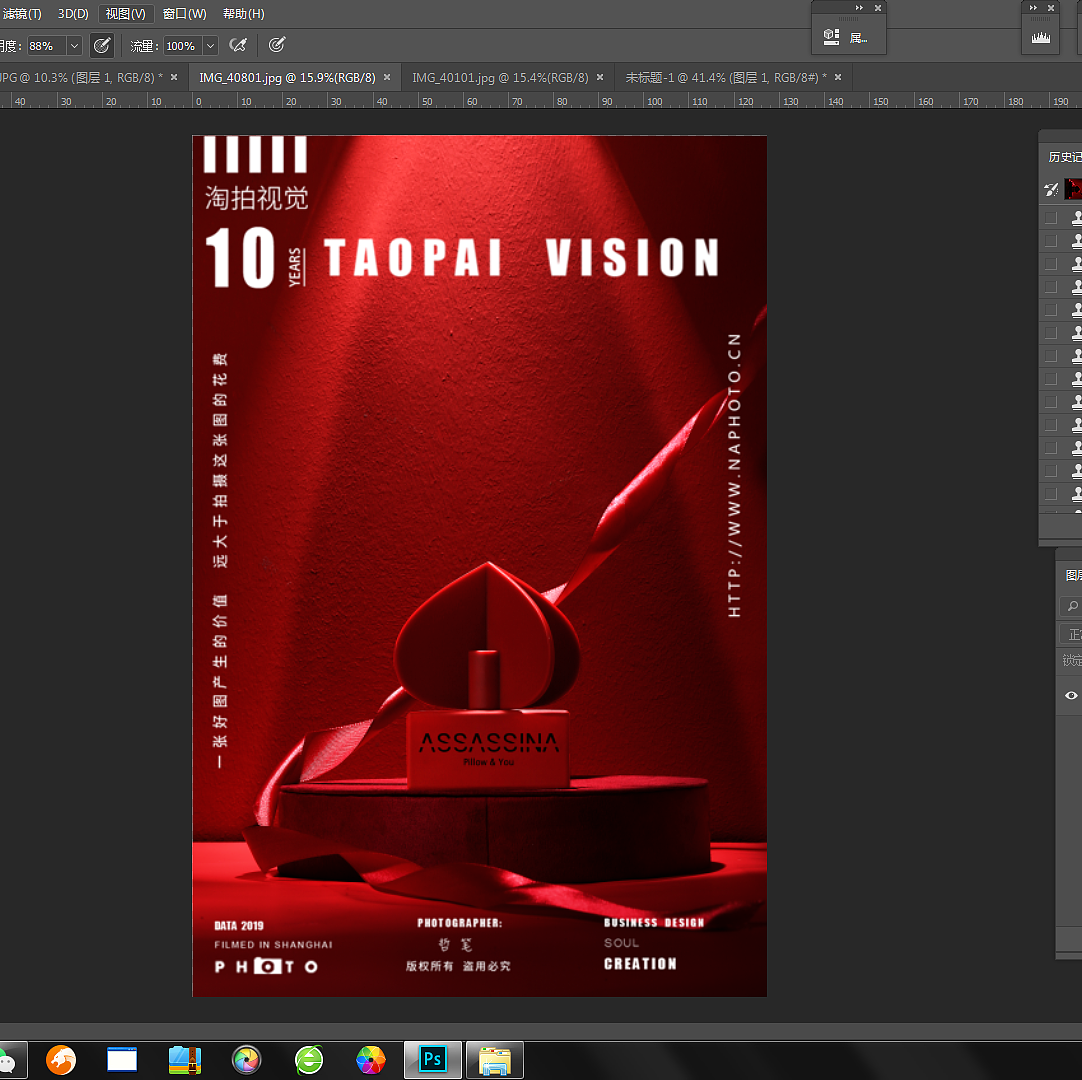This screenshot has width=1082, height=1080.
Task: Open the orange cheetah browser taskbar icon
Action: click(61, 1060)
